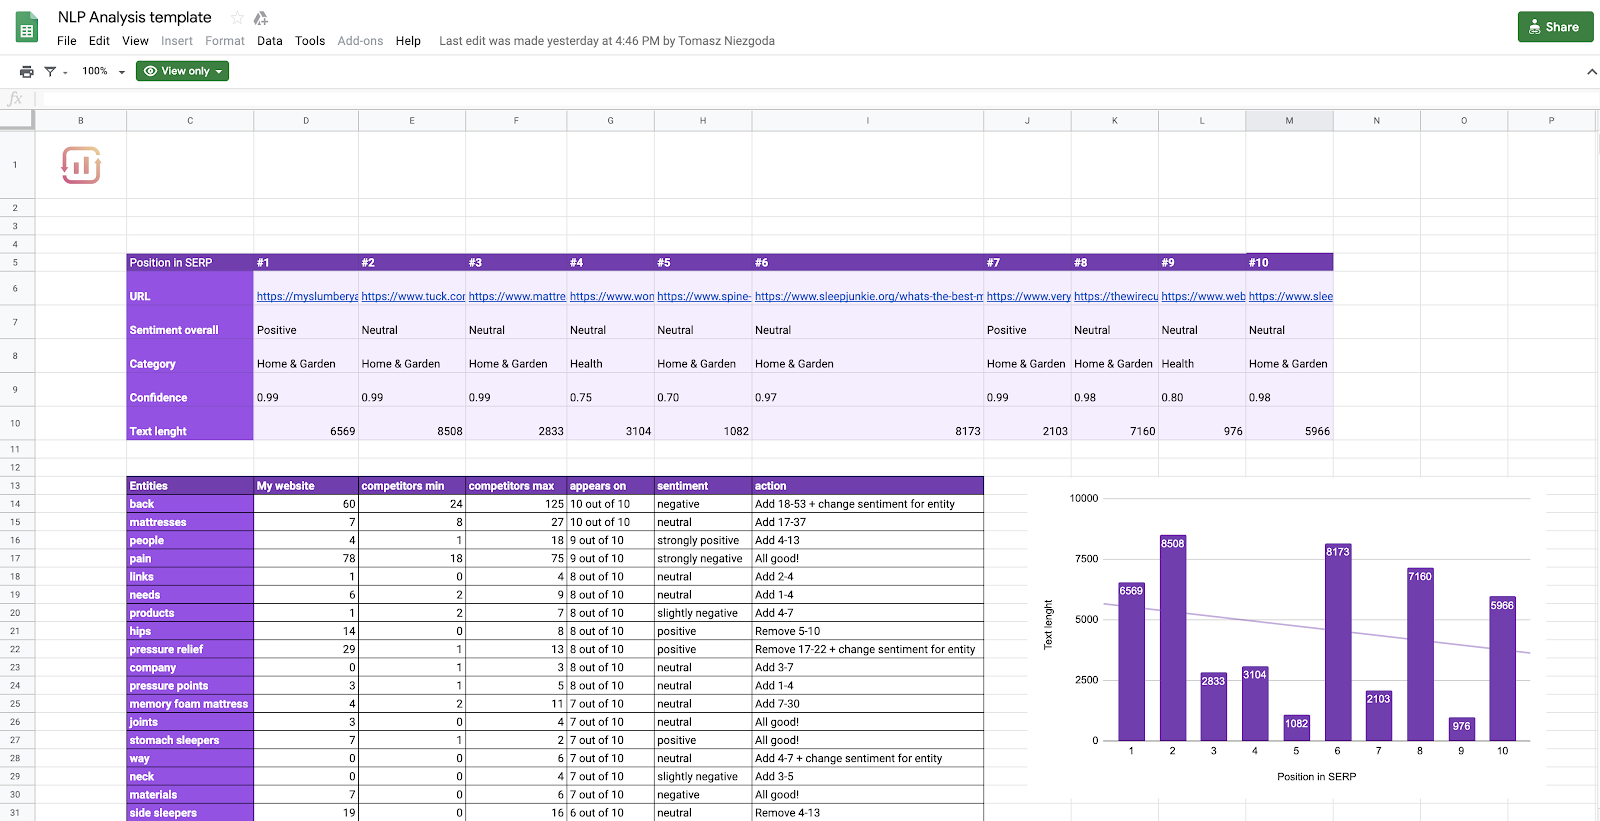Viewport: 1600px width, 821px height.
Task: Star the NLP Analysis template document
Action: click(x=237, y=18)
